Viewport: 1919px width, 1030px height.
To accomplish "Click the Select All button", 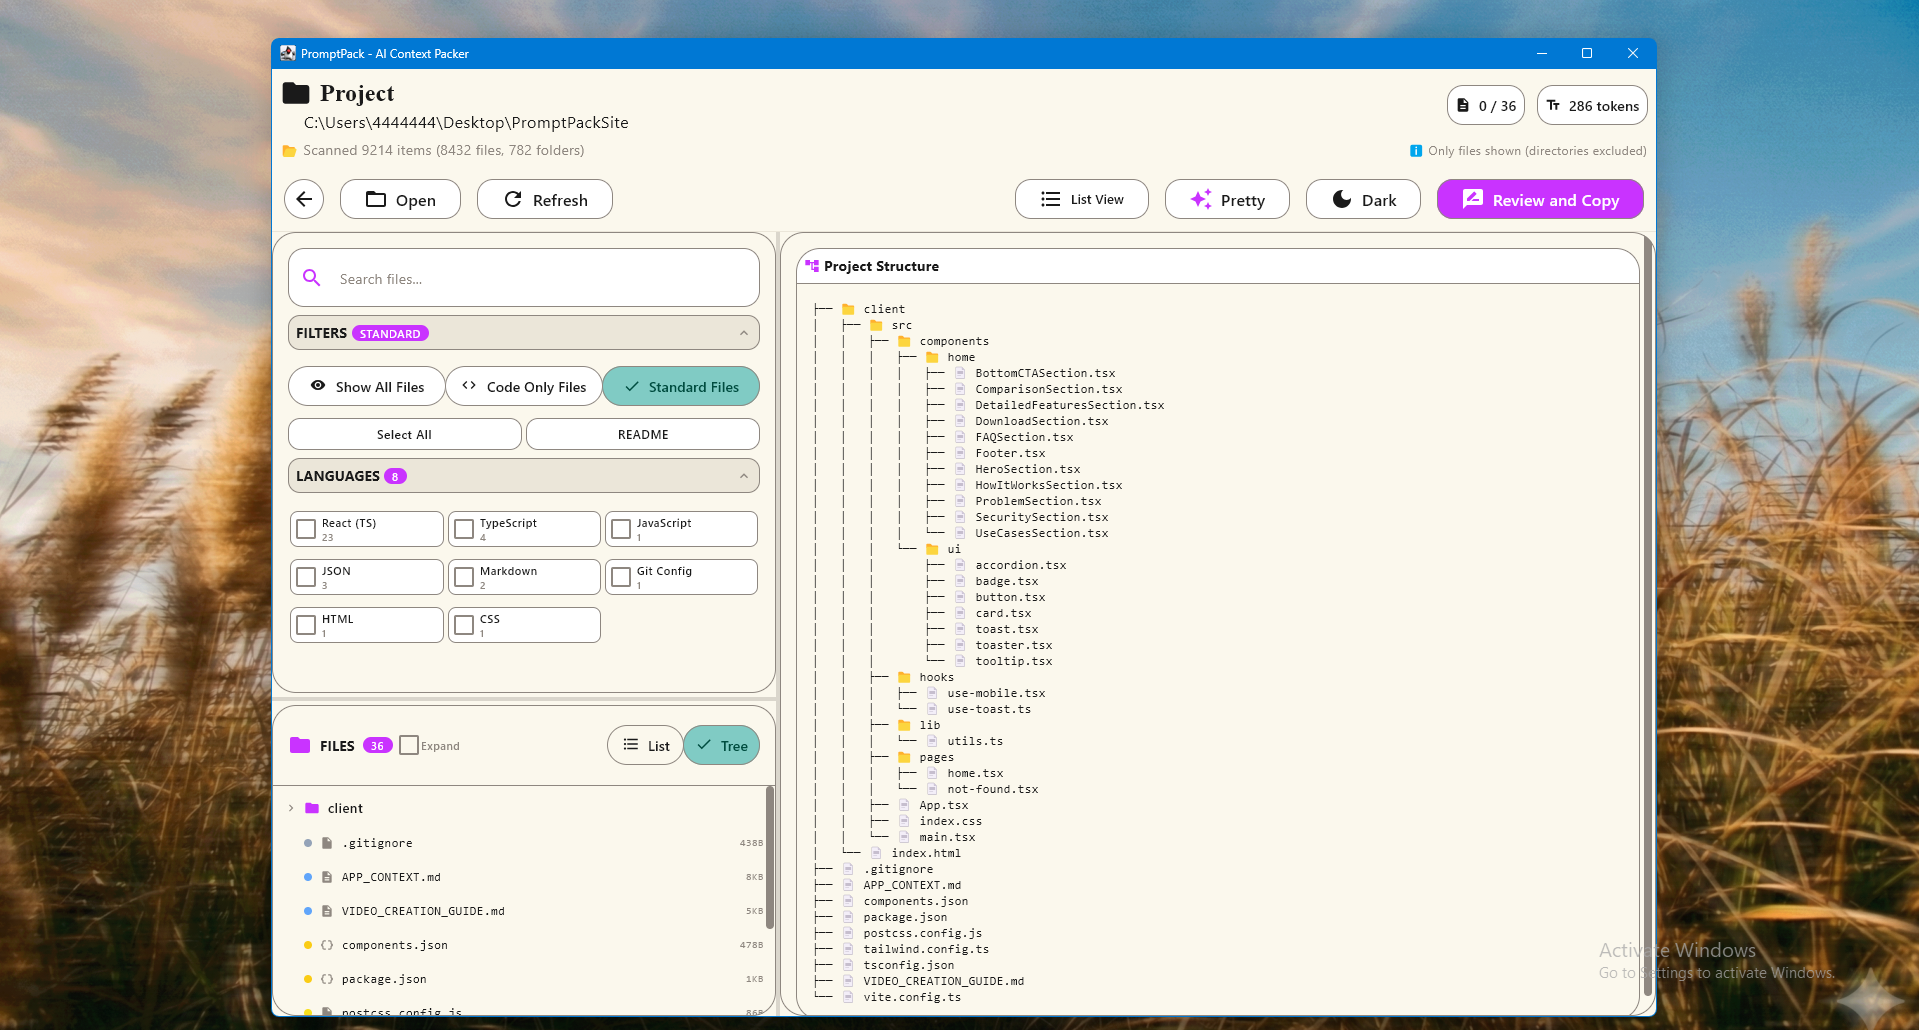I will [x=404, y=434].
